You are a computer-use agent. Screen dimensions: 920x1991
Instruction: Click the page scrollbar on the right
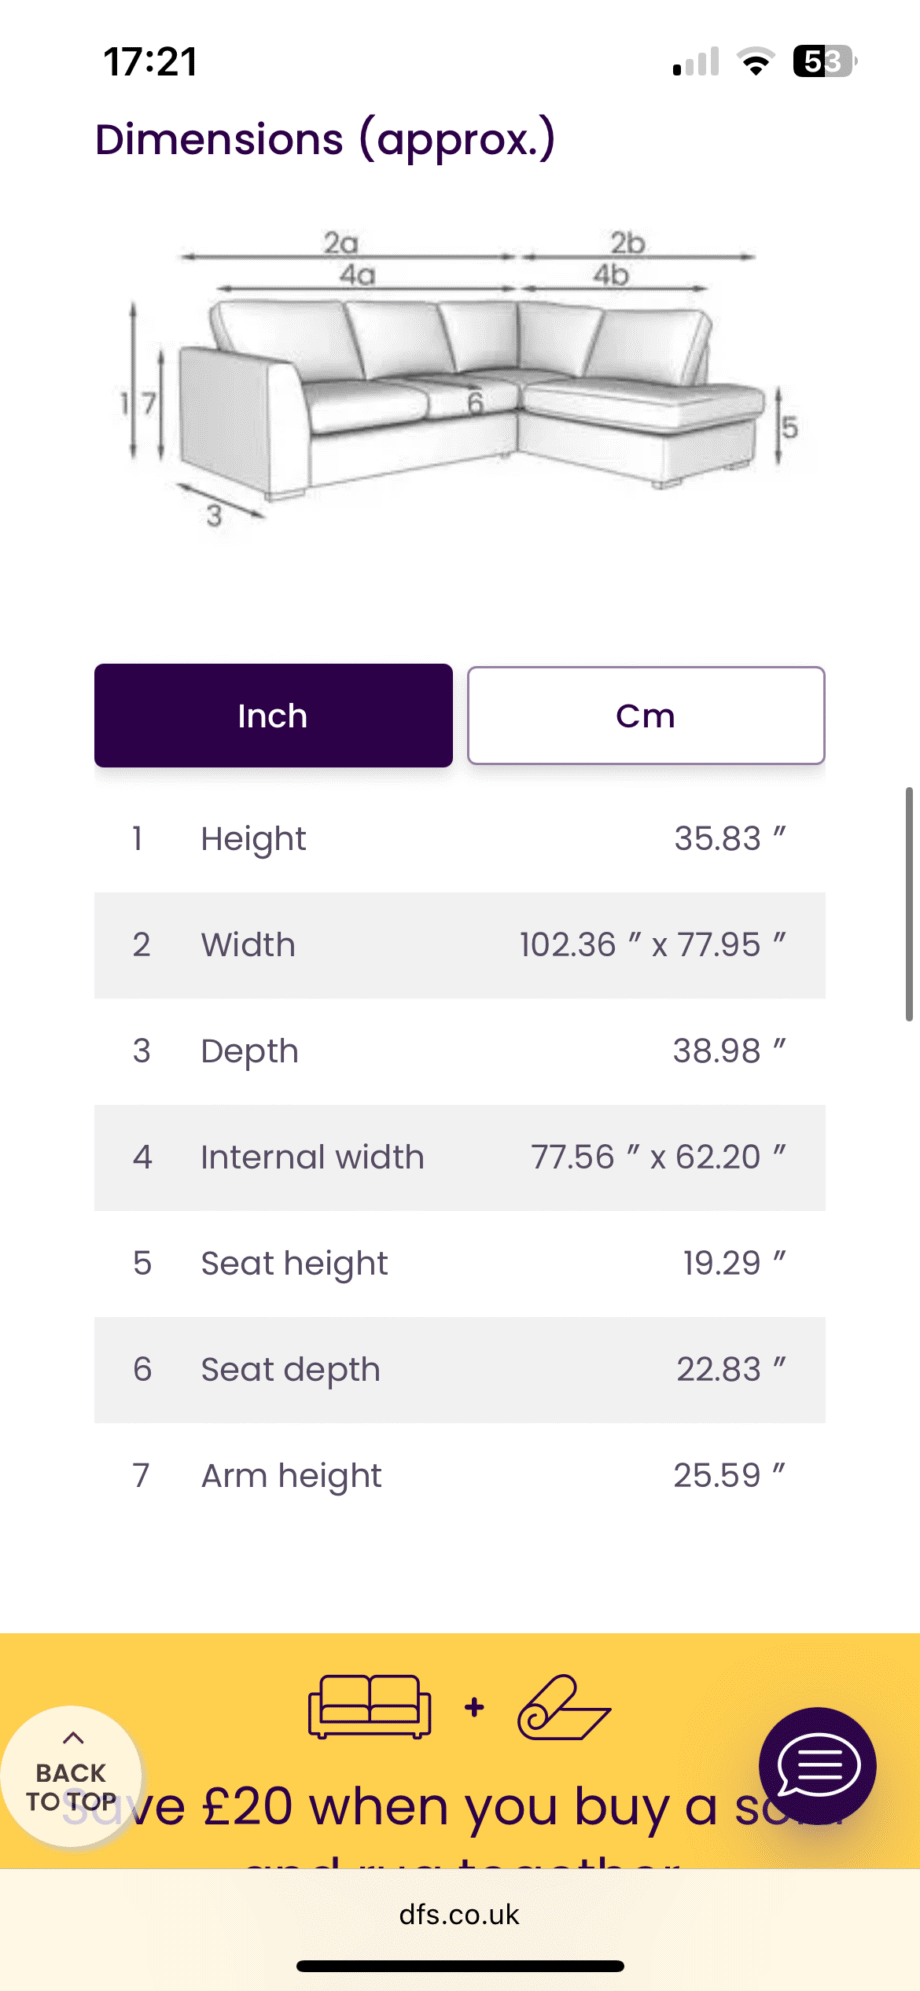point(909,904)
